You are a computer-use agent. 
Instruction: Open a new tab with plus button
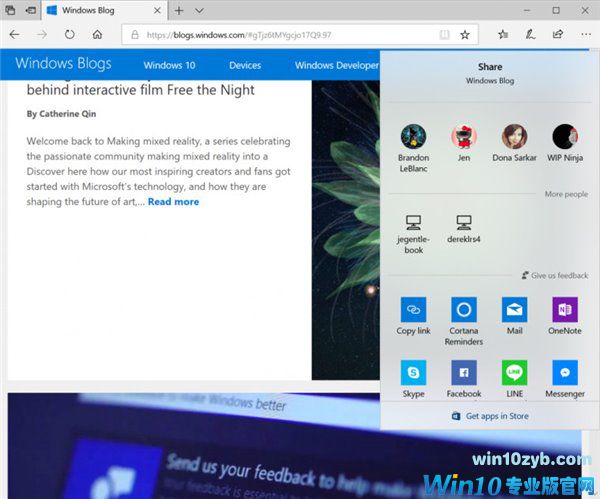pyautogui.click(x=179, y=11)
